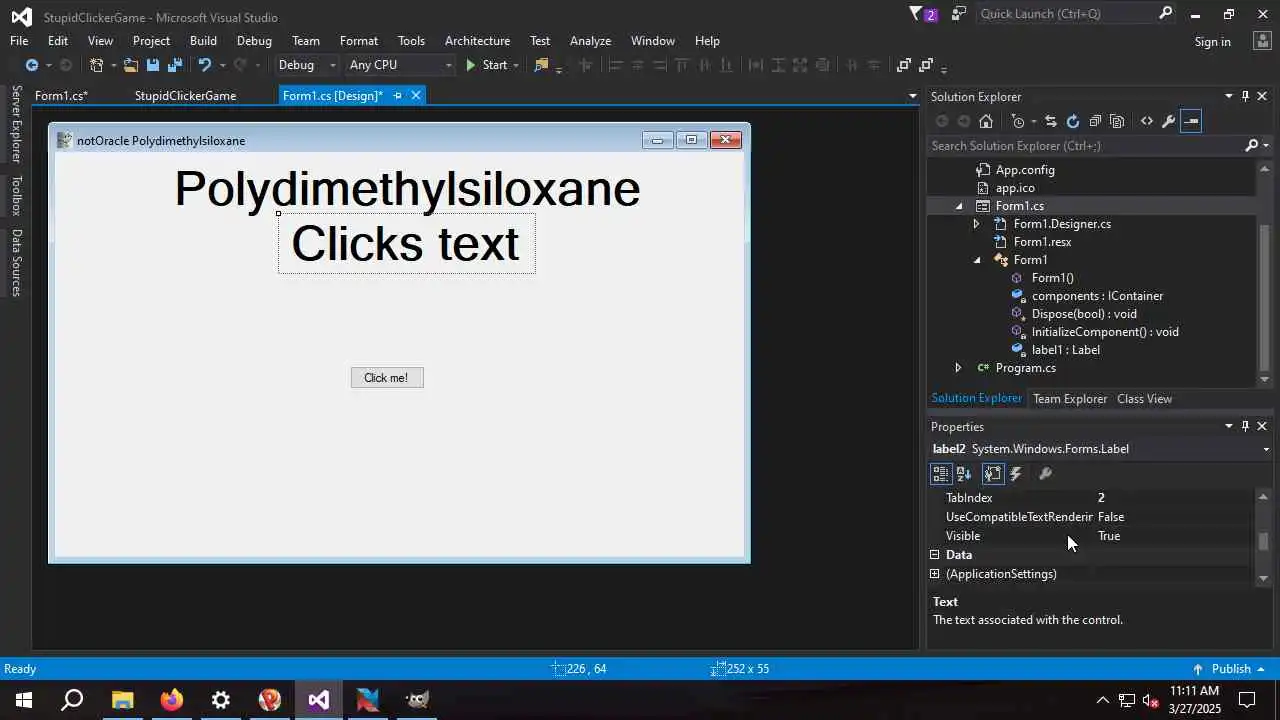Image resolution: width=1280 pixels, height=720 pixels.
Task: Refresh Solution Explorer with the circular arrow
Action: click(x=1073, y=121)
